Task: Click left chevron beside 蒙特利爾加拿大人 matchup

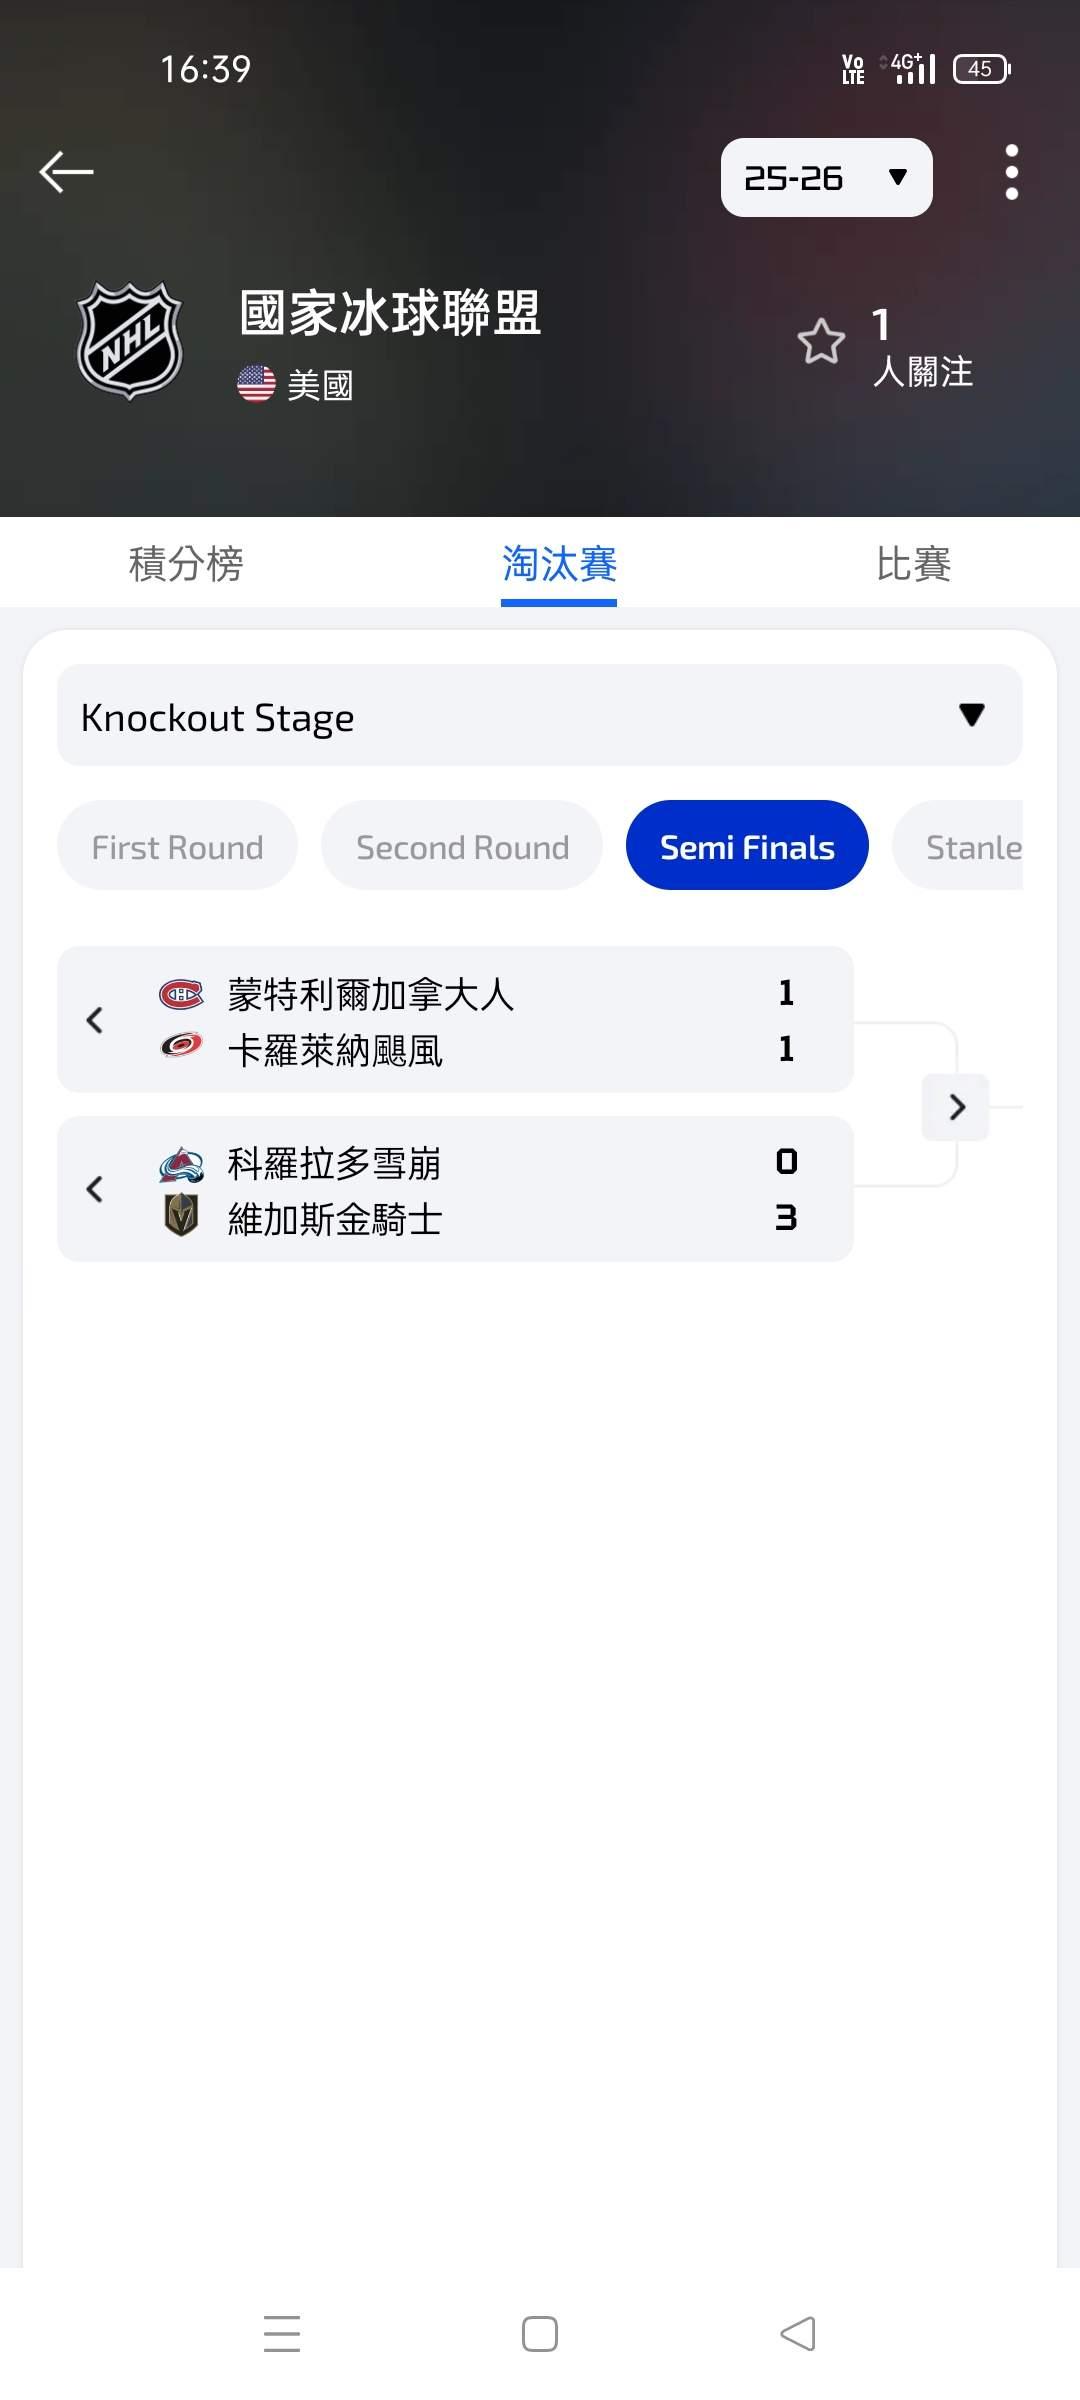Action: click(95, 1020)
